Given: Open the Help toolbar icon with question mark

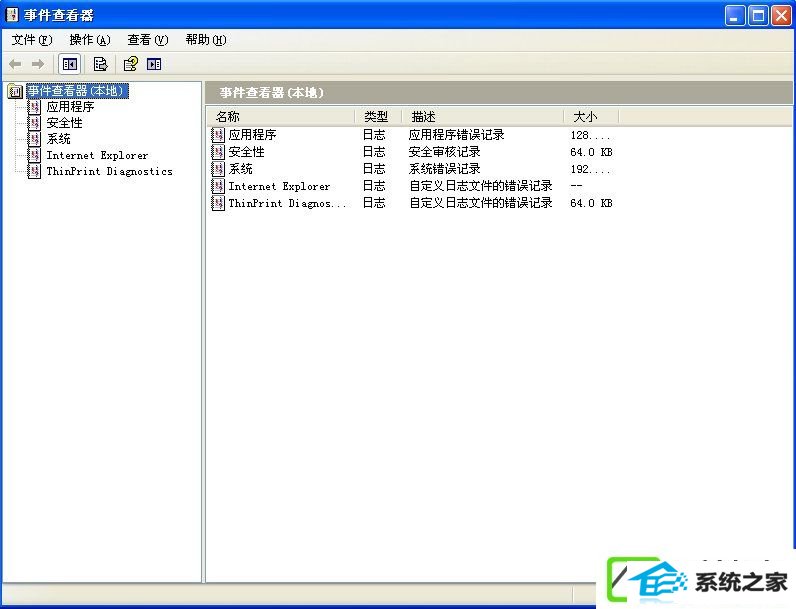Looking at the screenshot, I should tap(130, 64).
